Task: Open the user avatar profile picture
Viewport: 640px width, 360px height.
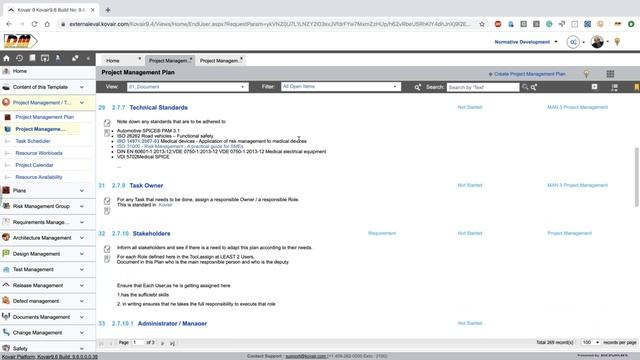Action: coord(597,42)
